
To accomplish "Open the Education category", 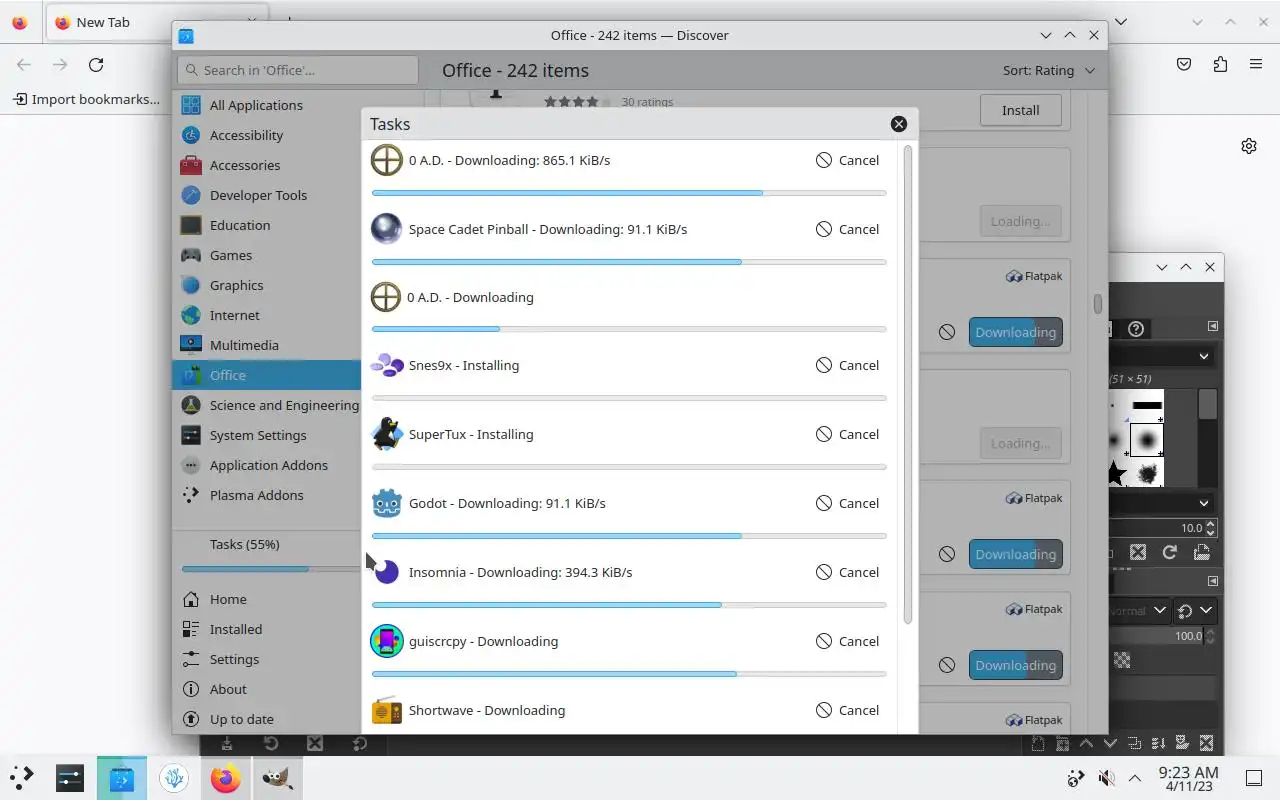I will (x=267, y=225).
